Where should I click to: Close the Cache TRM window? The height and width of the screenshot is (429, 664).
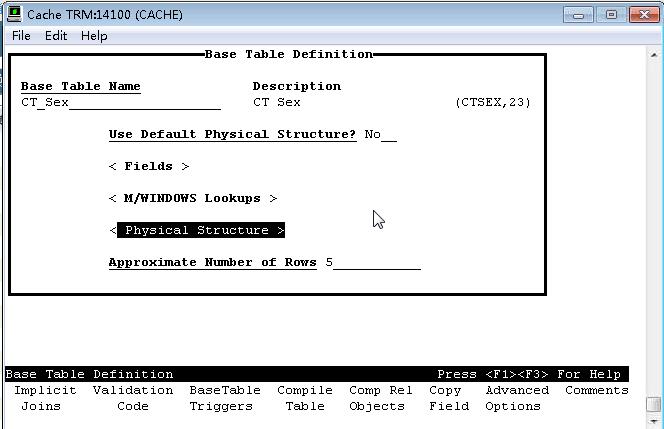click(x=644, y=15)
